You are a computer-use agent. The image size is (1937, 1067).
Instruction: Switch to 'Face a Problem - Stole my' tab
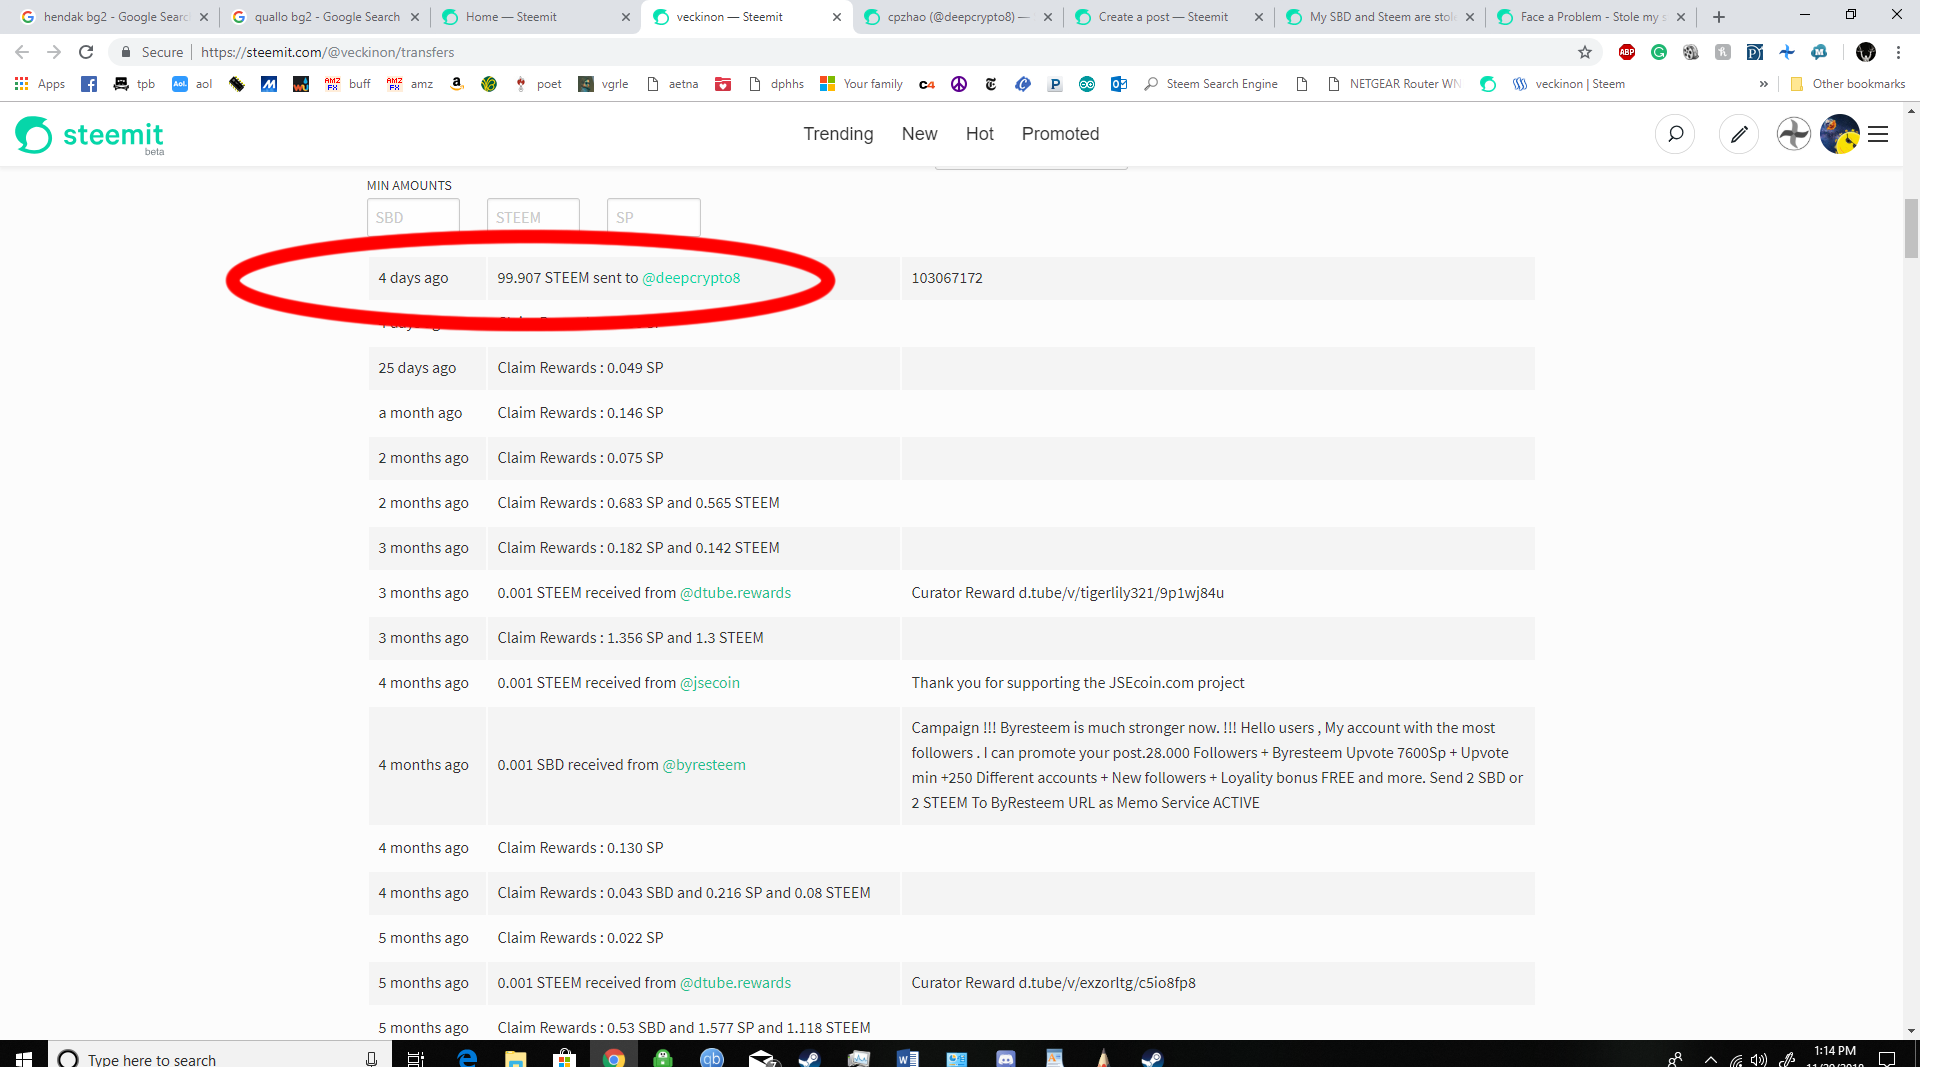1590,17
